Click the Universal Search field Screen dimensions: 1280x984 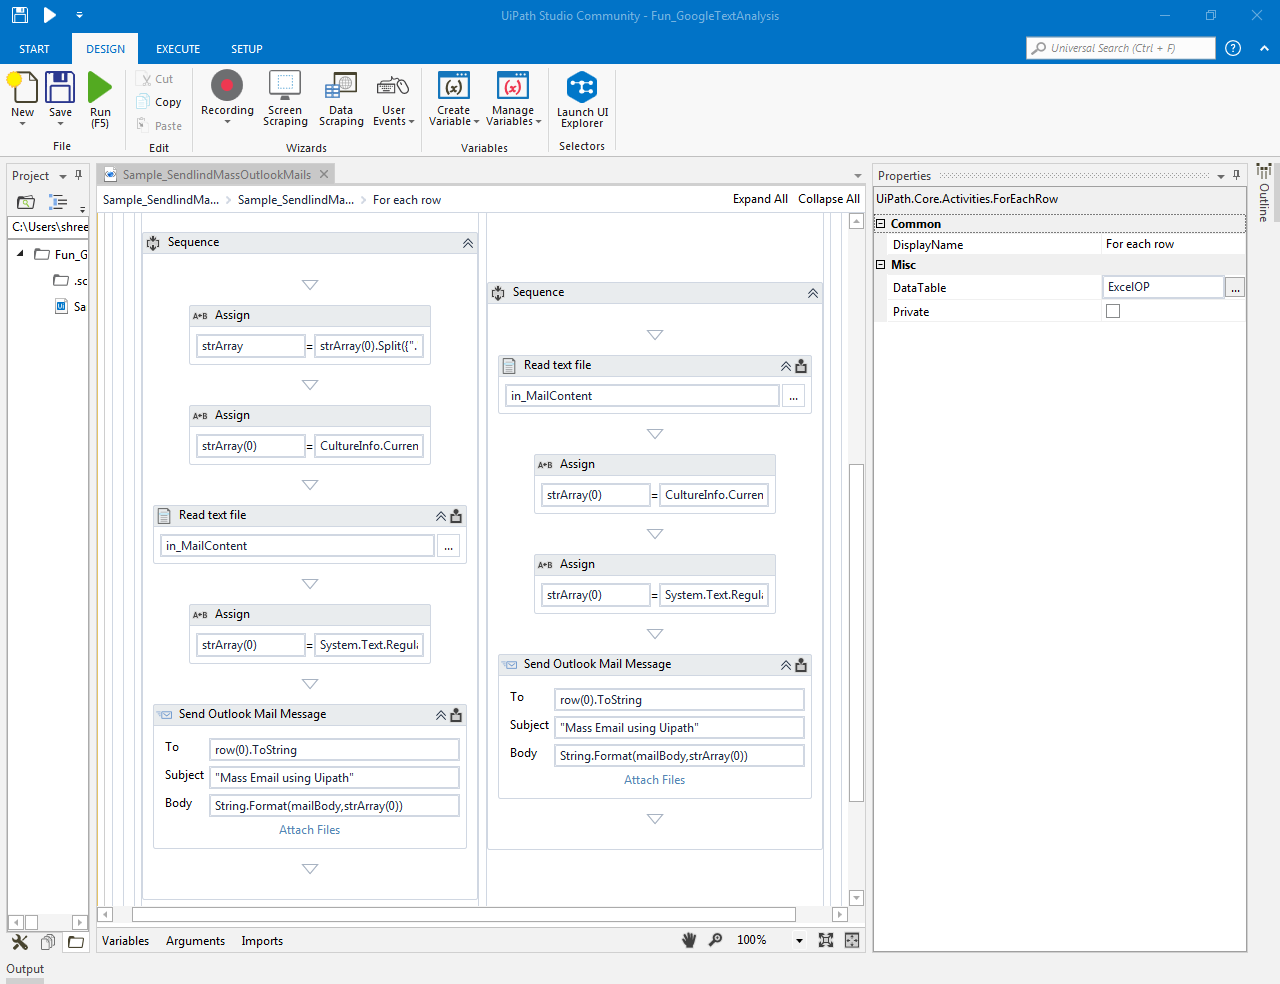1121,48
